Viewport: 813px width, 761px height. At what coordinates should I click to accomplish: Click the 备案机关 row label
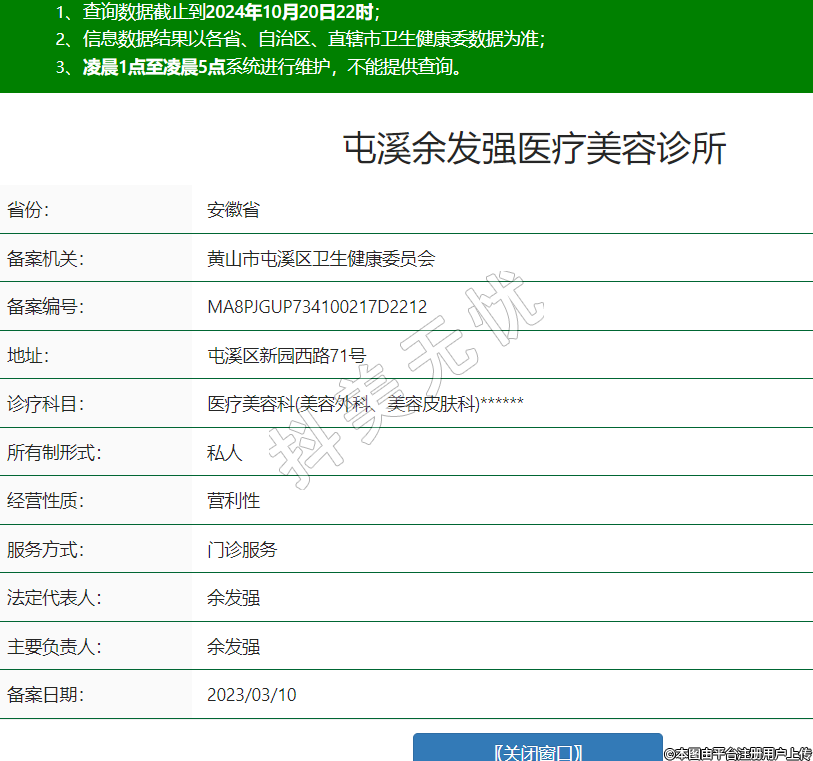[46, 258]
